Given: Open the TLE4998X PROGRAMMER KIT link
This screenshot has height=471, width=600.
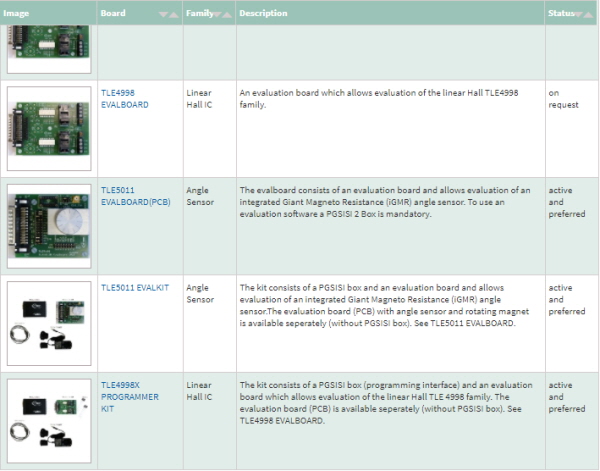Looking at the screenshot, I should 130,397.
